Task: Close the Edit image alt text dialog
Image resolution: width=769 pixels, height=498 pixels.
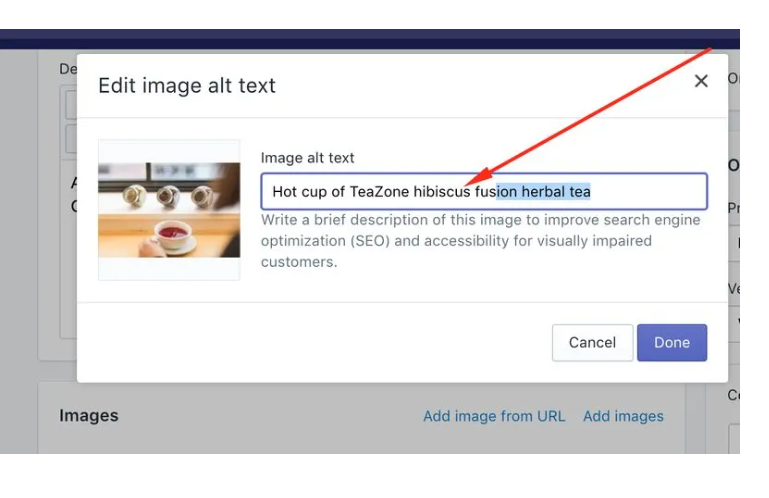Action: 701,81
